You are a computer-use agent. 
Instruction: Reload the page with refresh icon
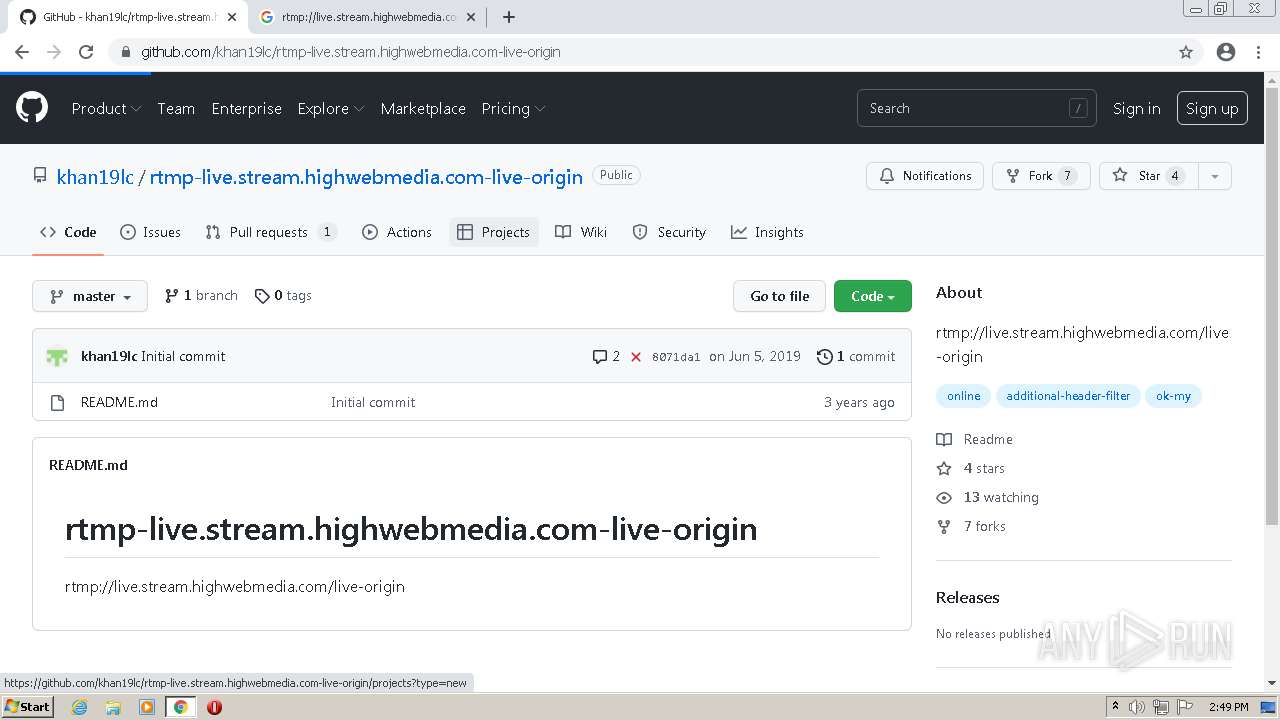(x=86, y=52)
